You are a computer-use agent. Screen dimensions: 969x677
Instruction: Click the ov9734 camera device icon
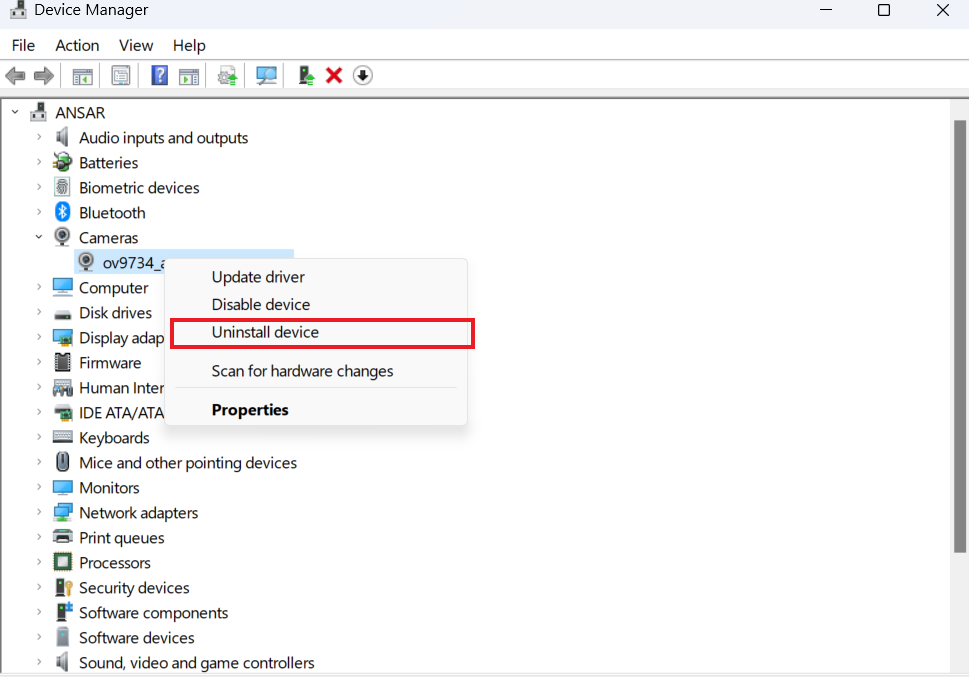tap(86, 262)
